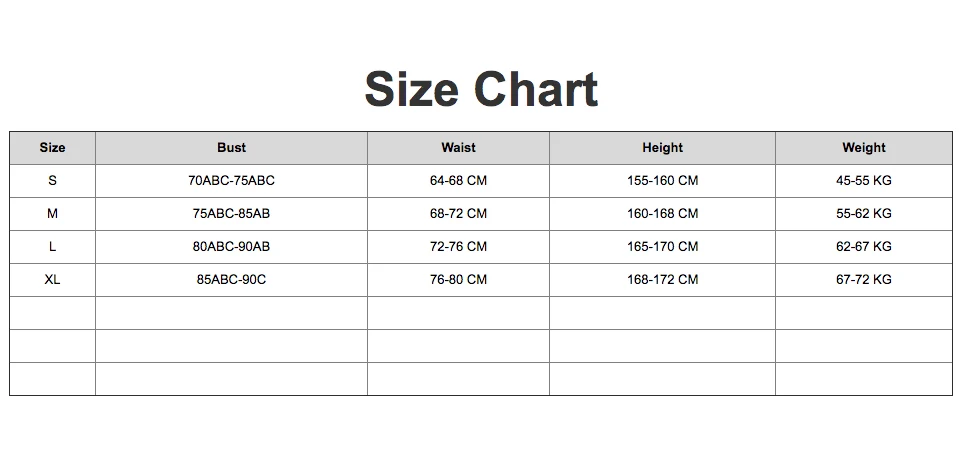Select the 64-68 CM waist cell
This screenshot has height=460, width=959.
tap(458, 181)
